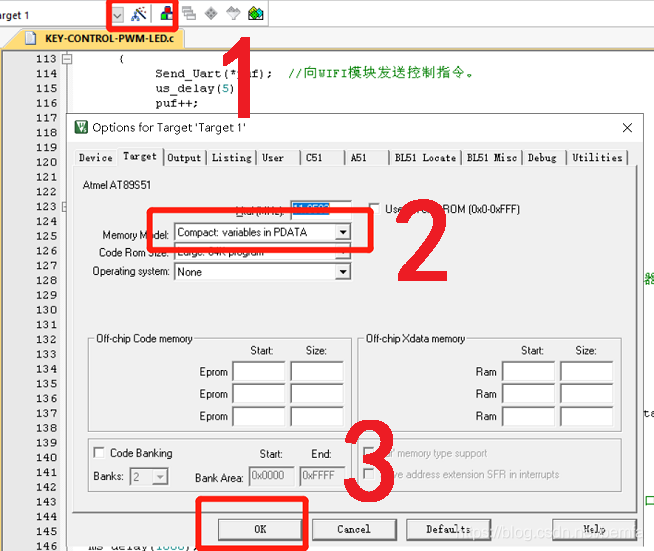The width and height of the screenshot is (654, 551).
Task: Click the Keil icon in dialog title
Action: [81, 127]
